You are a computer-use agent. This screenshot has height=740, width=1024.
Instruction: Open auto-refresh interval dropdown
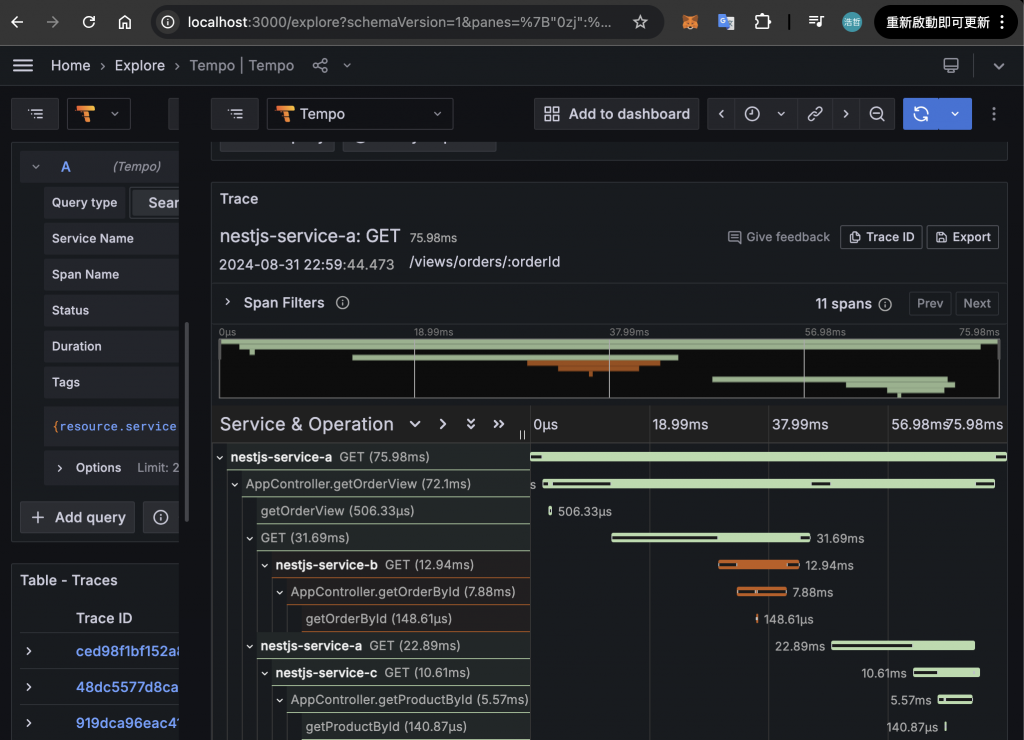click(955, 114)
